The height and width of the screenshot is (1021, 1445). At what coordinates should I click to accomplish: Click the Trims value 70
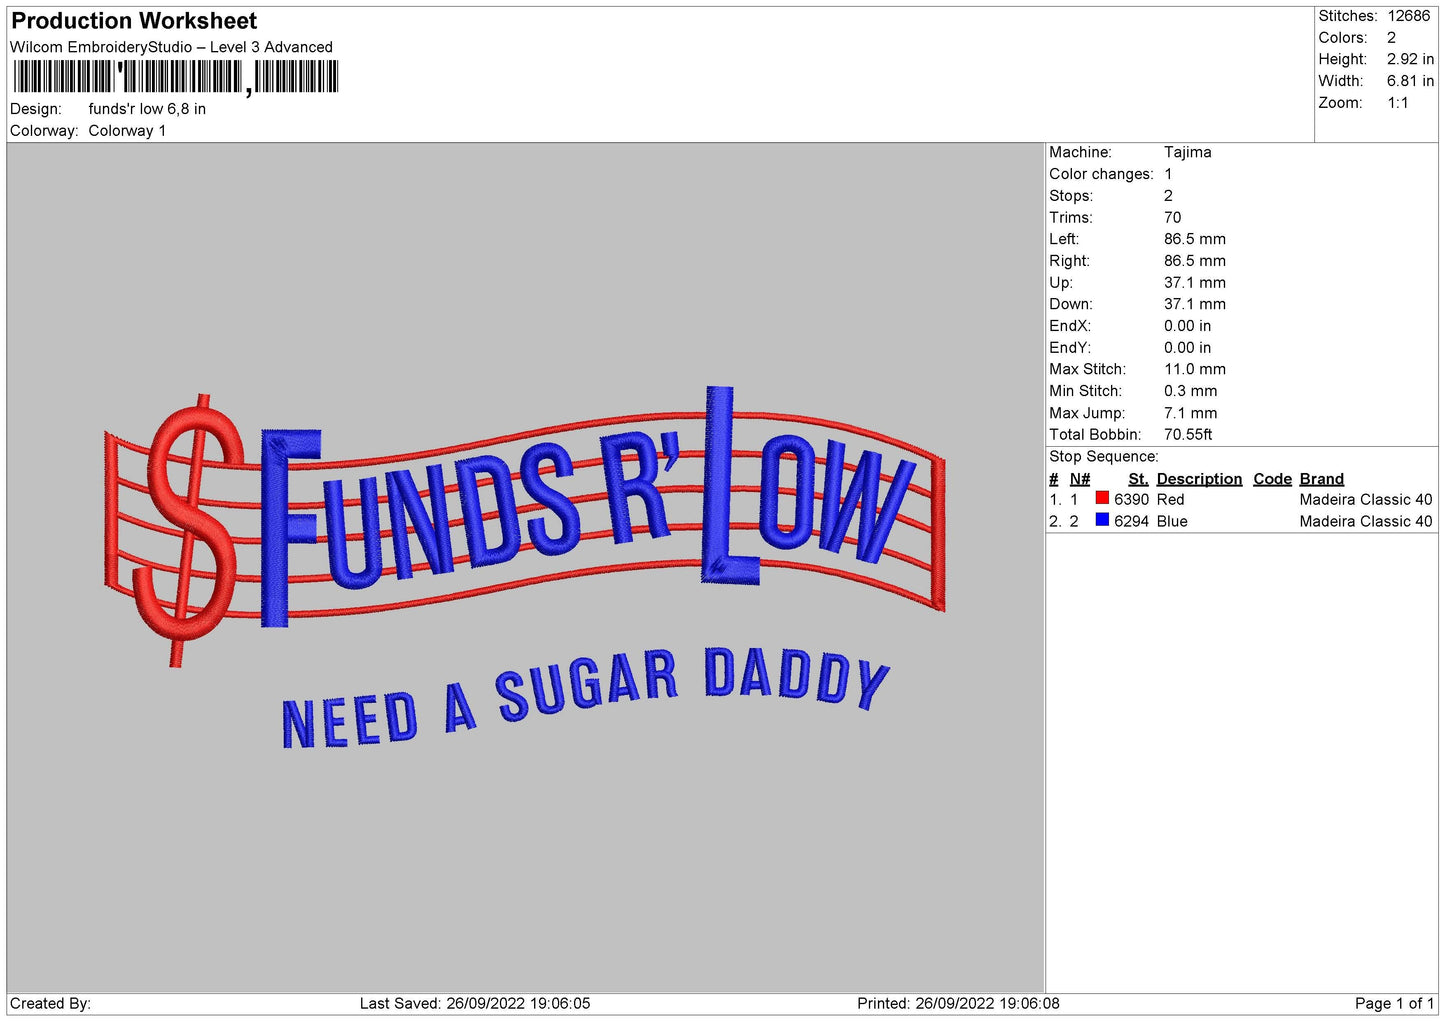1172,218
